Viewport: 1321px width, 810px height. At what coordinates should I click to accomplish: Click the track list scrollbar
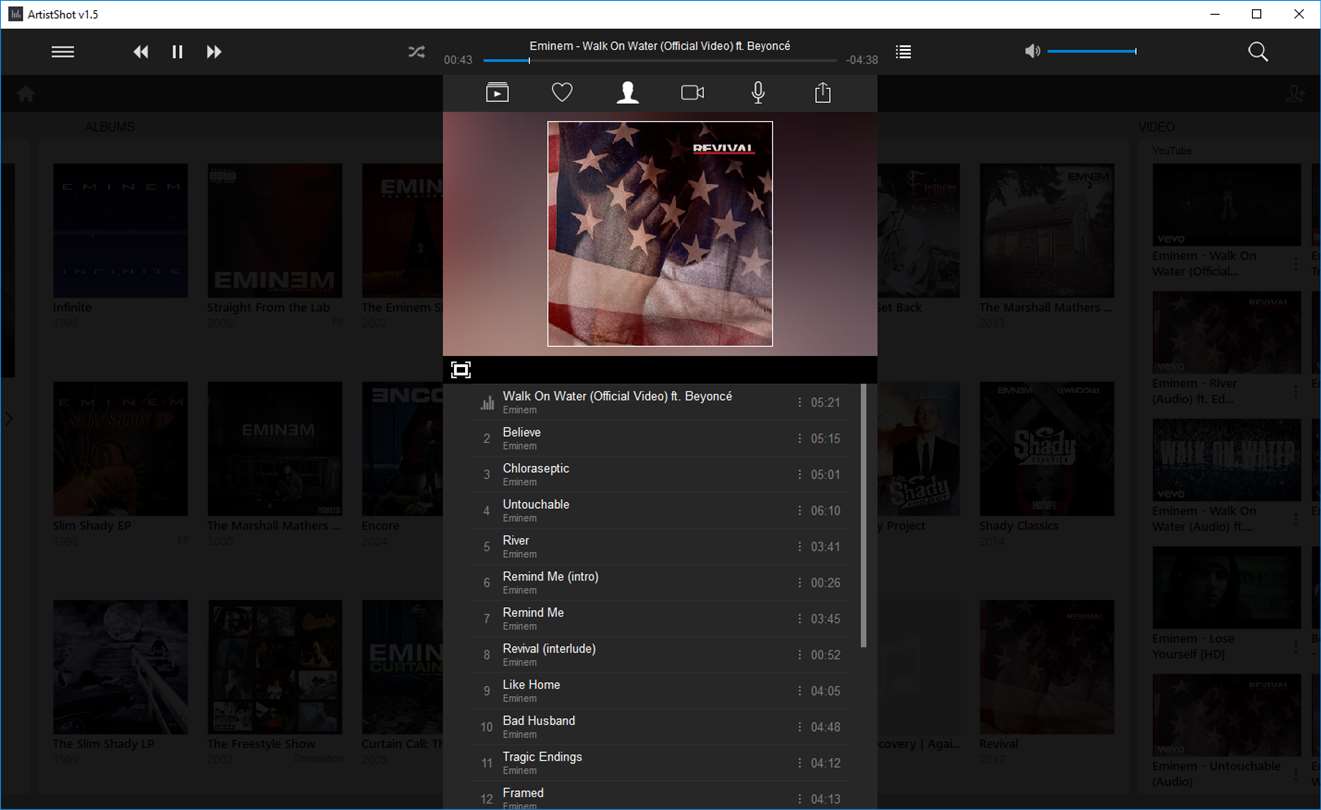[863, 515]
